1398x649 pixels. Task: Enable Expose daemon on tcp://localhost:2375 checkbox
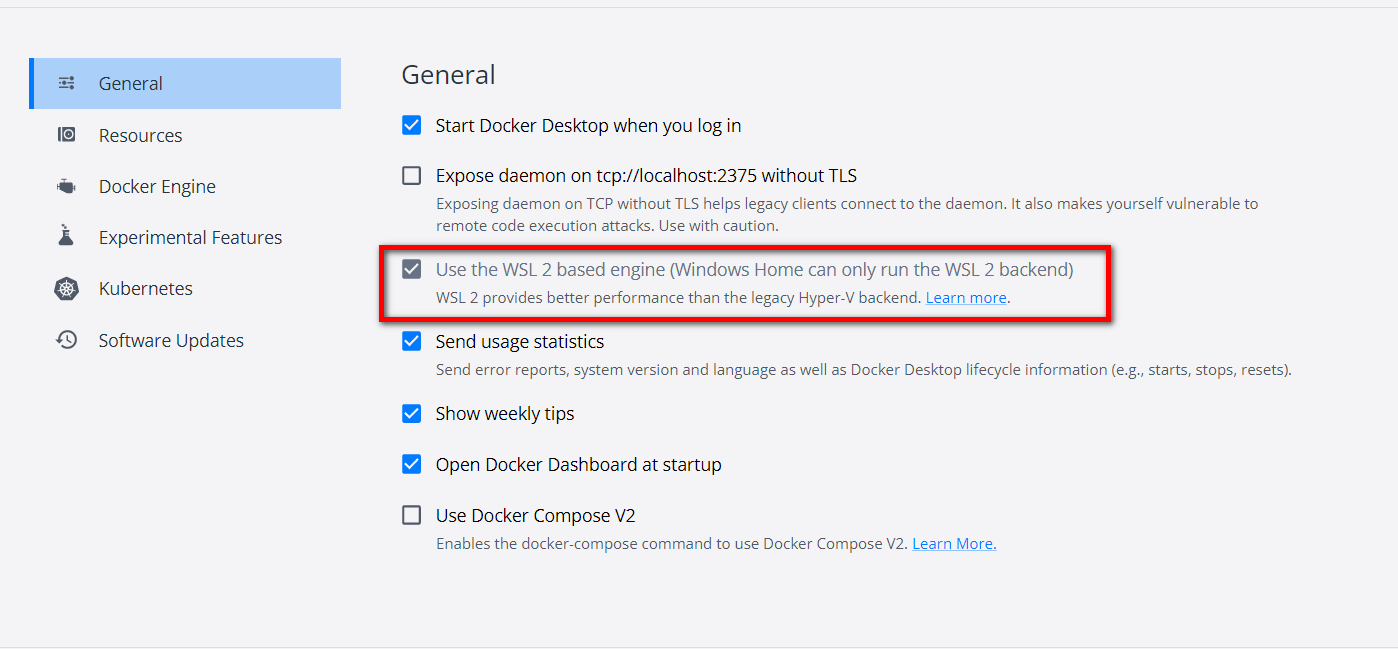pyautogui.click(x=411, y=176)
